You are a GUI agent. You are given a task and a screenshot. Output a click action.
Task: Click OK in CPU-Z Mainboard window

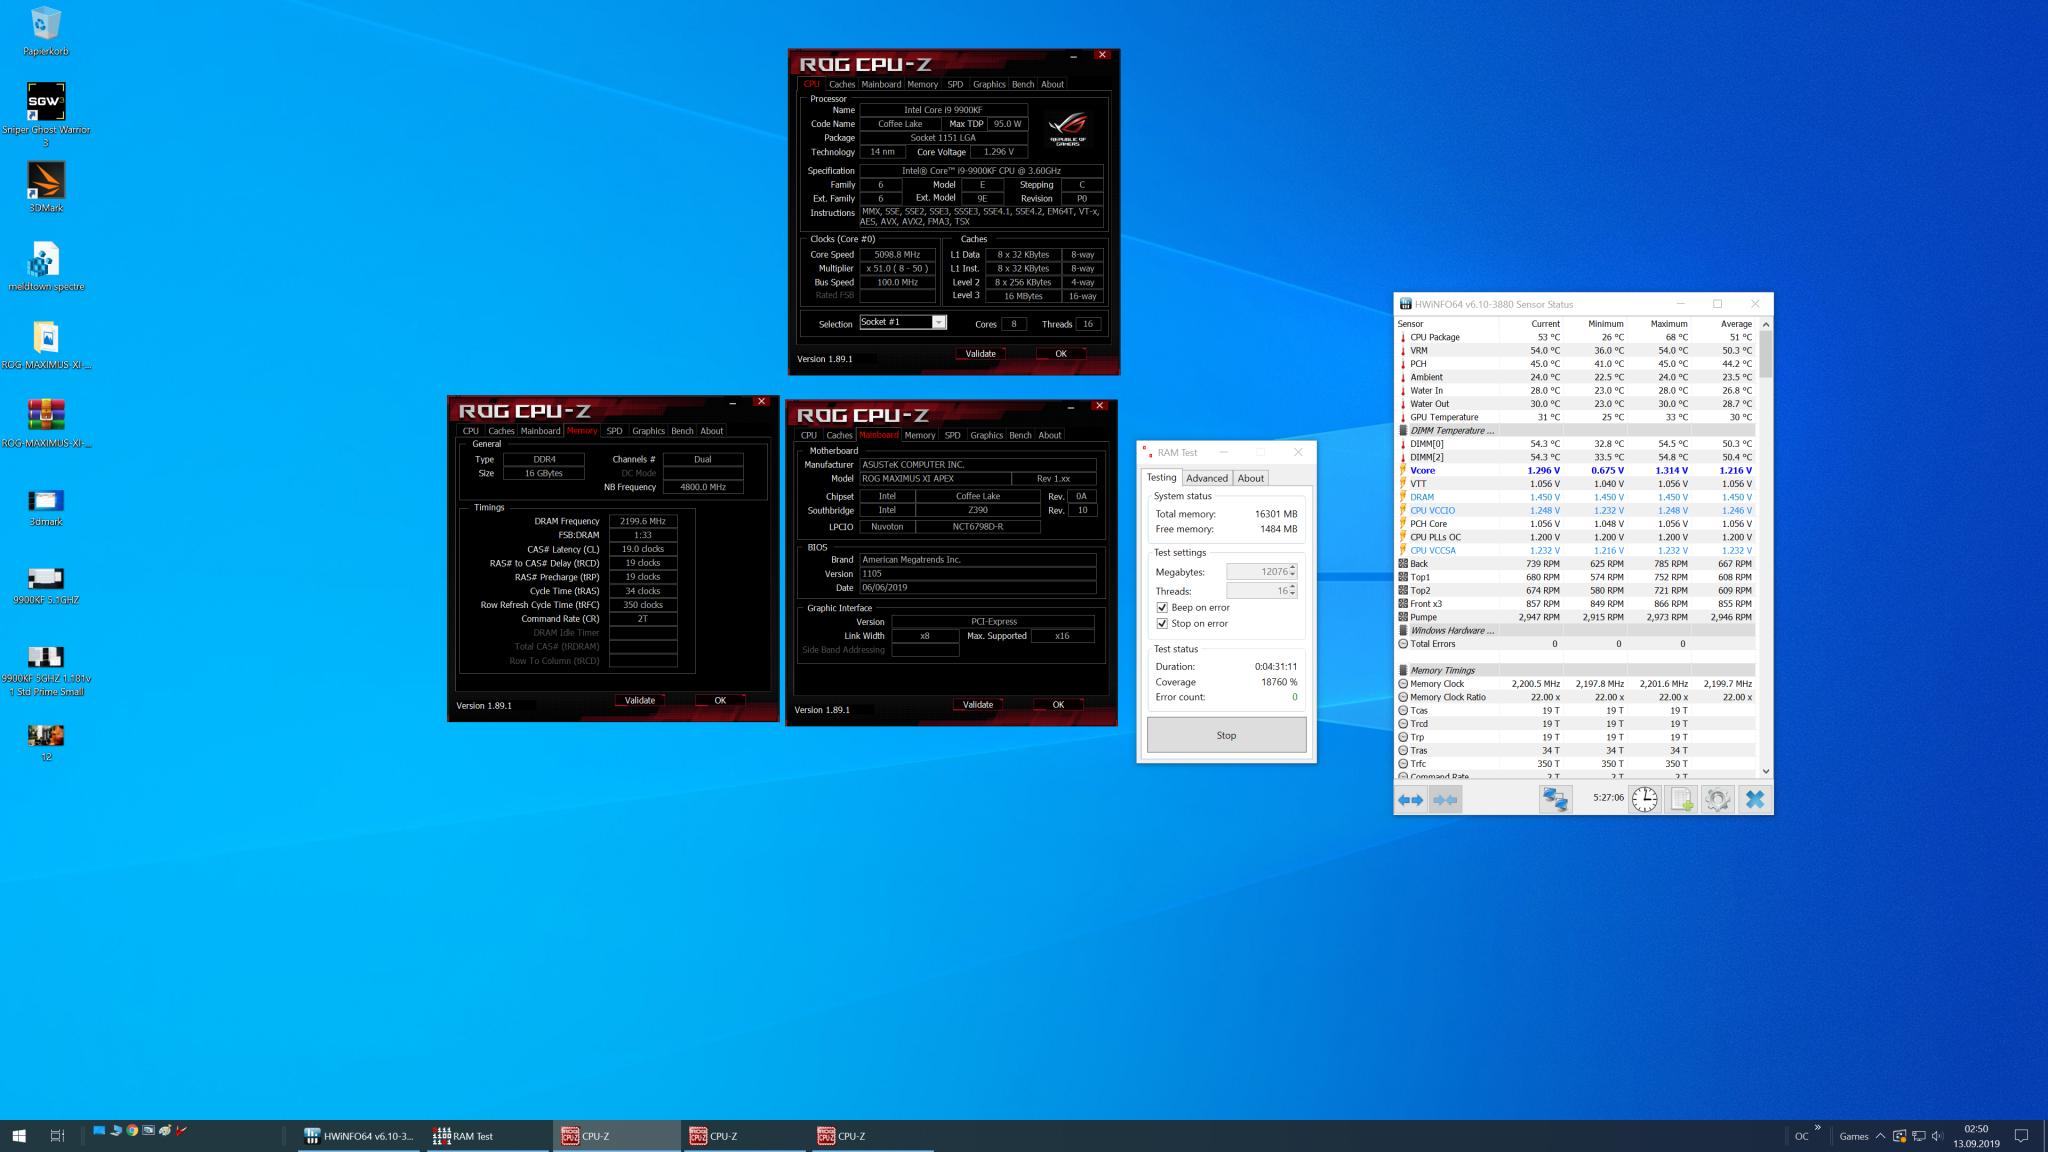pyautogui.click(x=1058, y=704)
